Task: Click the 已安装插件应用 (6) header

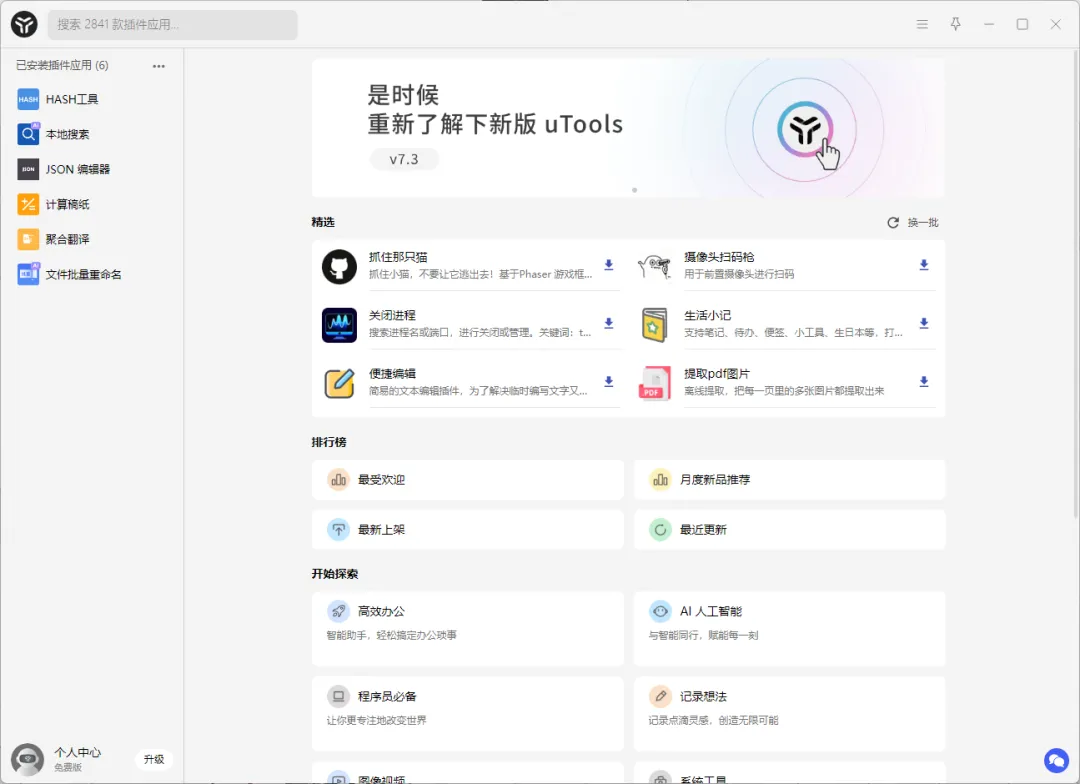Action: click(62, 65)
